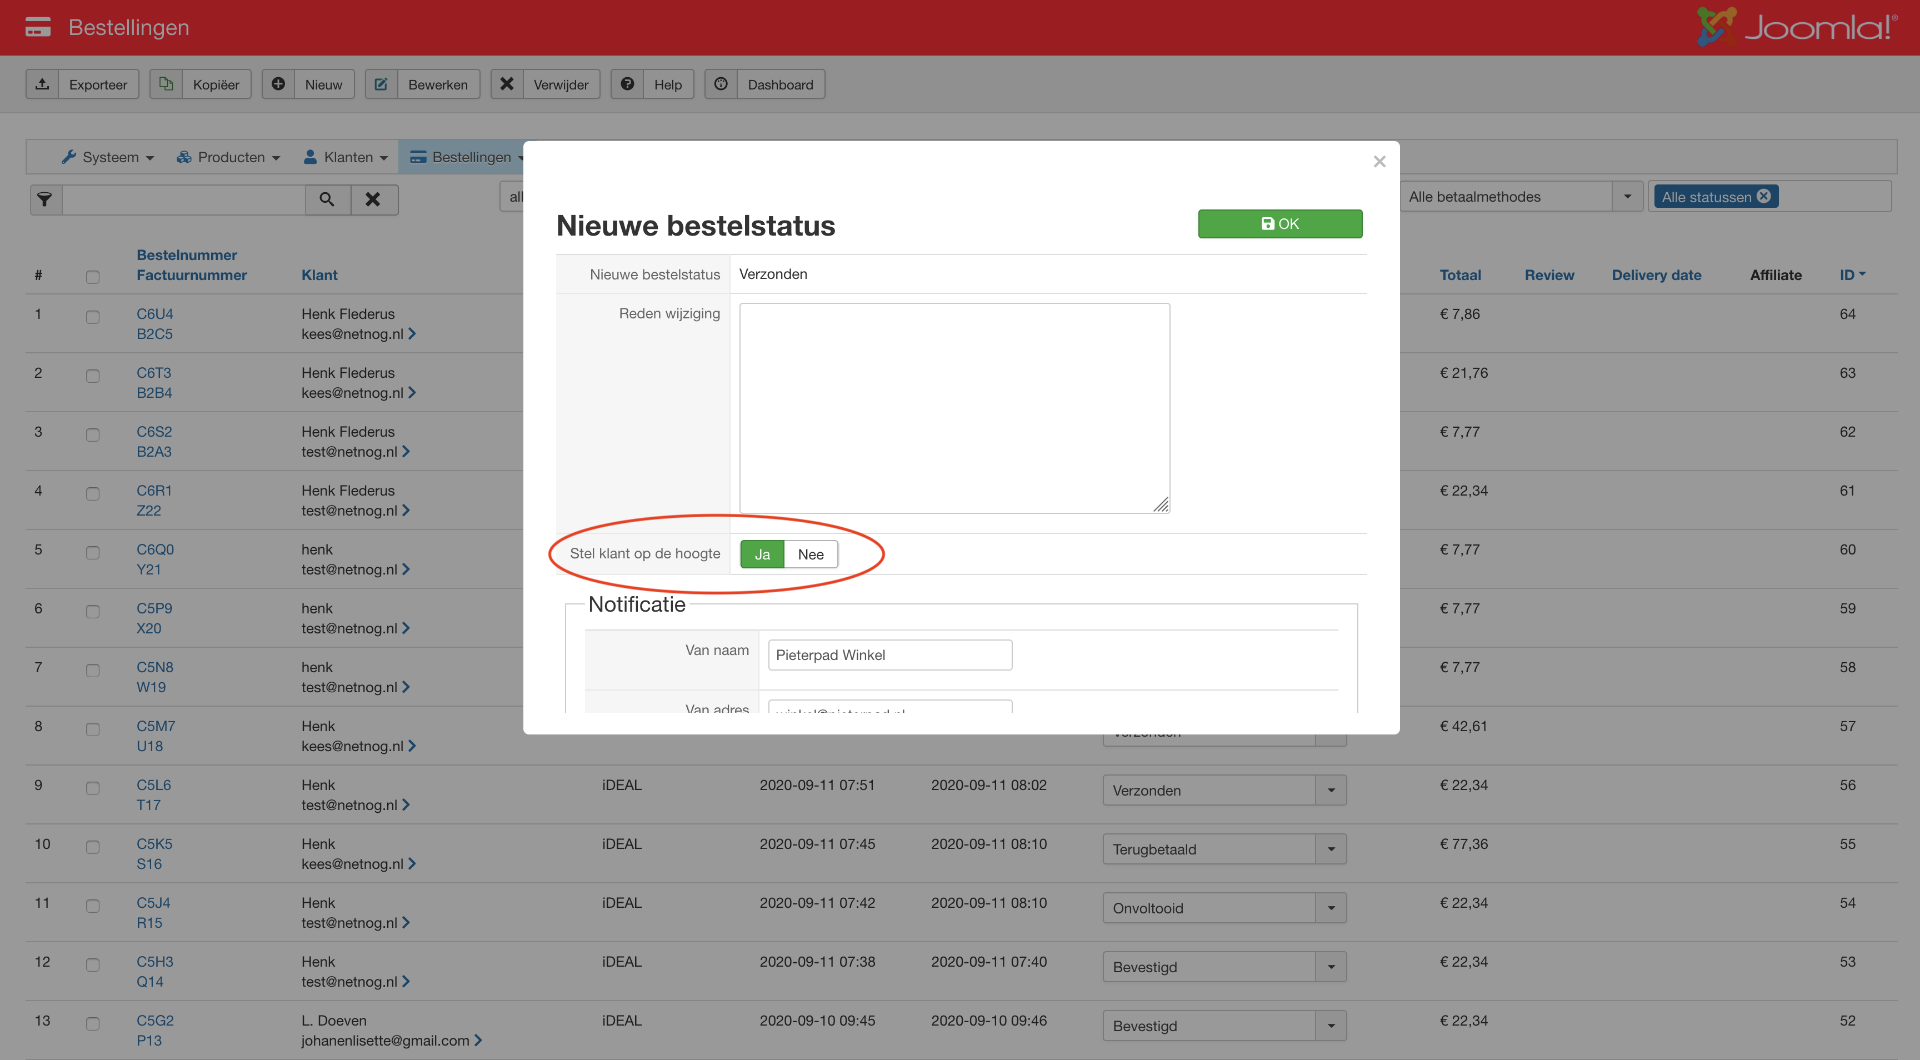Click the Van naam input field
This screenshot has width=1920, height=1060.
pyautogui.click(x=890, y=655)
